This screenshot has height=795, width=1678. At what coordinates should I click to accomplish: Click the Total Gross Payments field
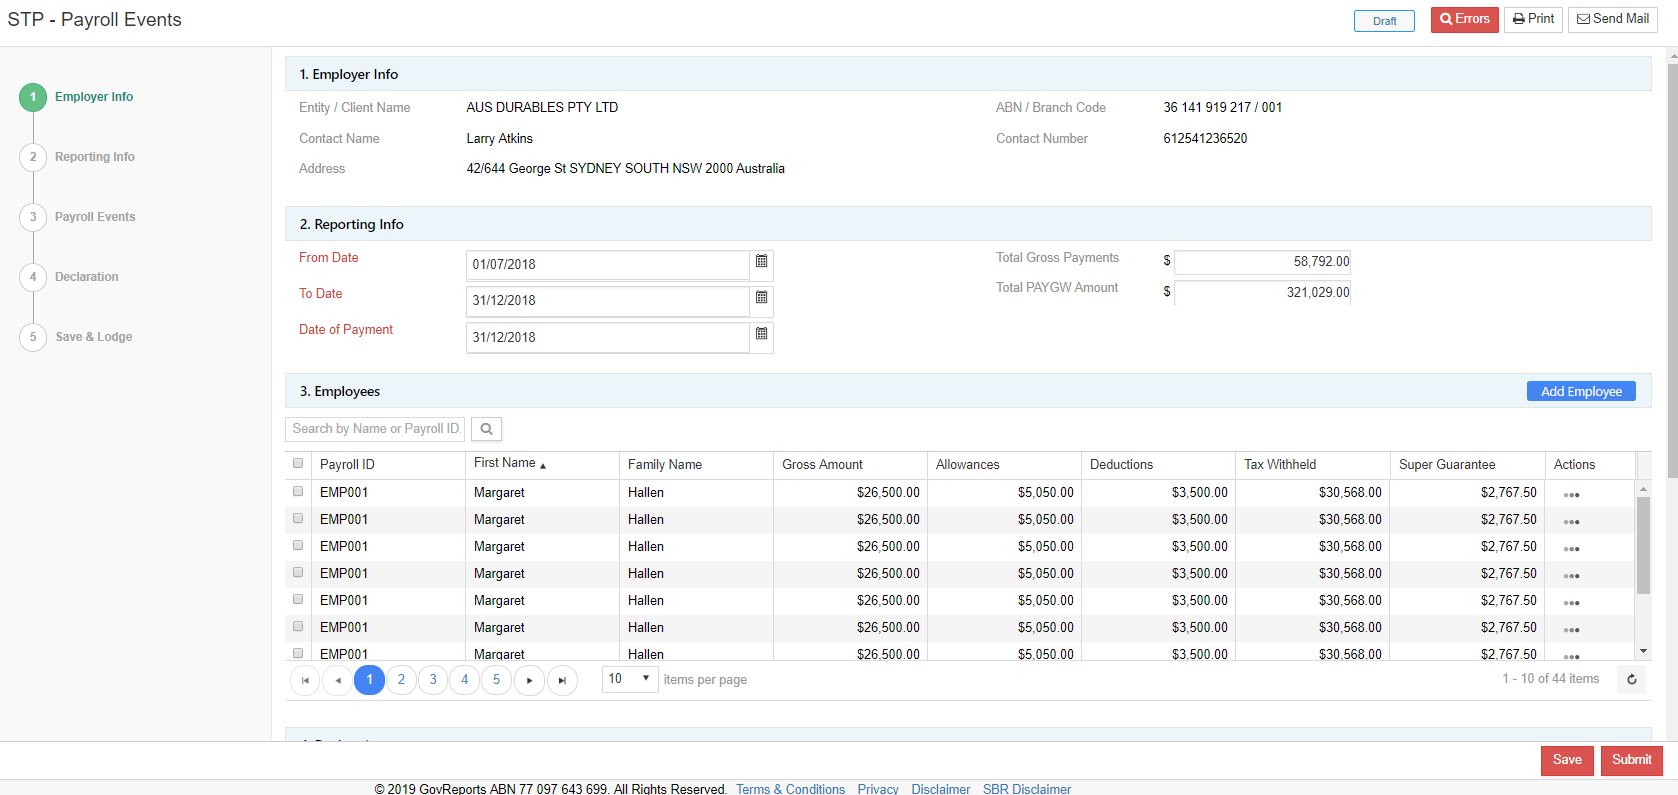pos(1261,262)
